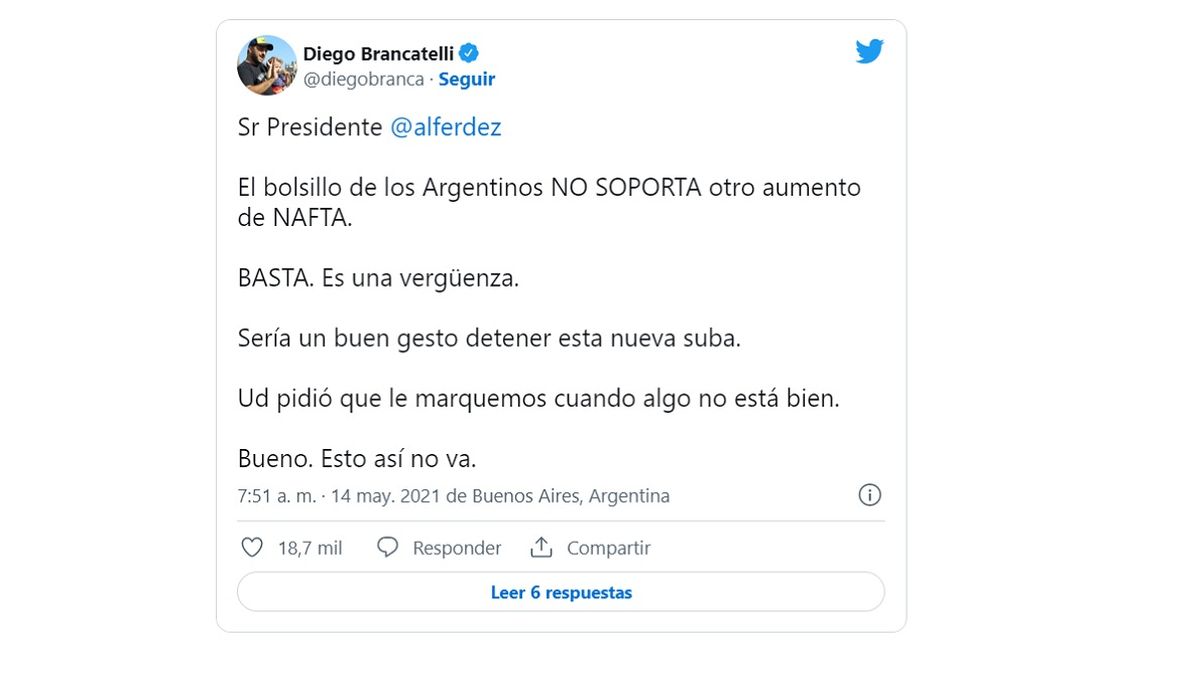This screenshot has width=1200, height=675.
Task: Open the @diegobranca handle link
Action: tap(363, 79)
